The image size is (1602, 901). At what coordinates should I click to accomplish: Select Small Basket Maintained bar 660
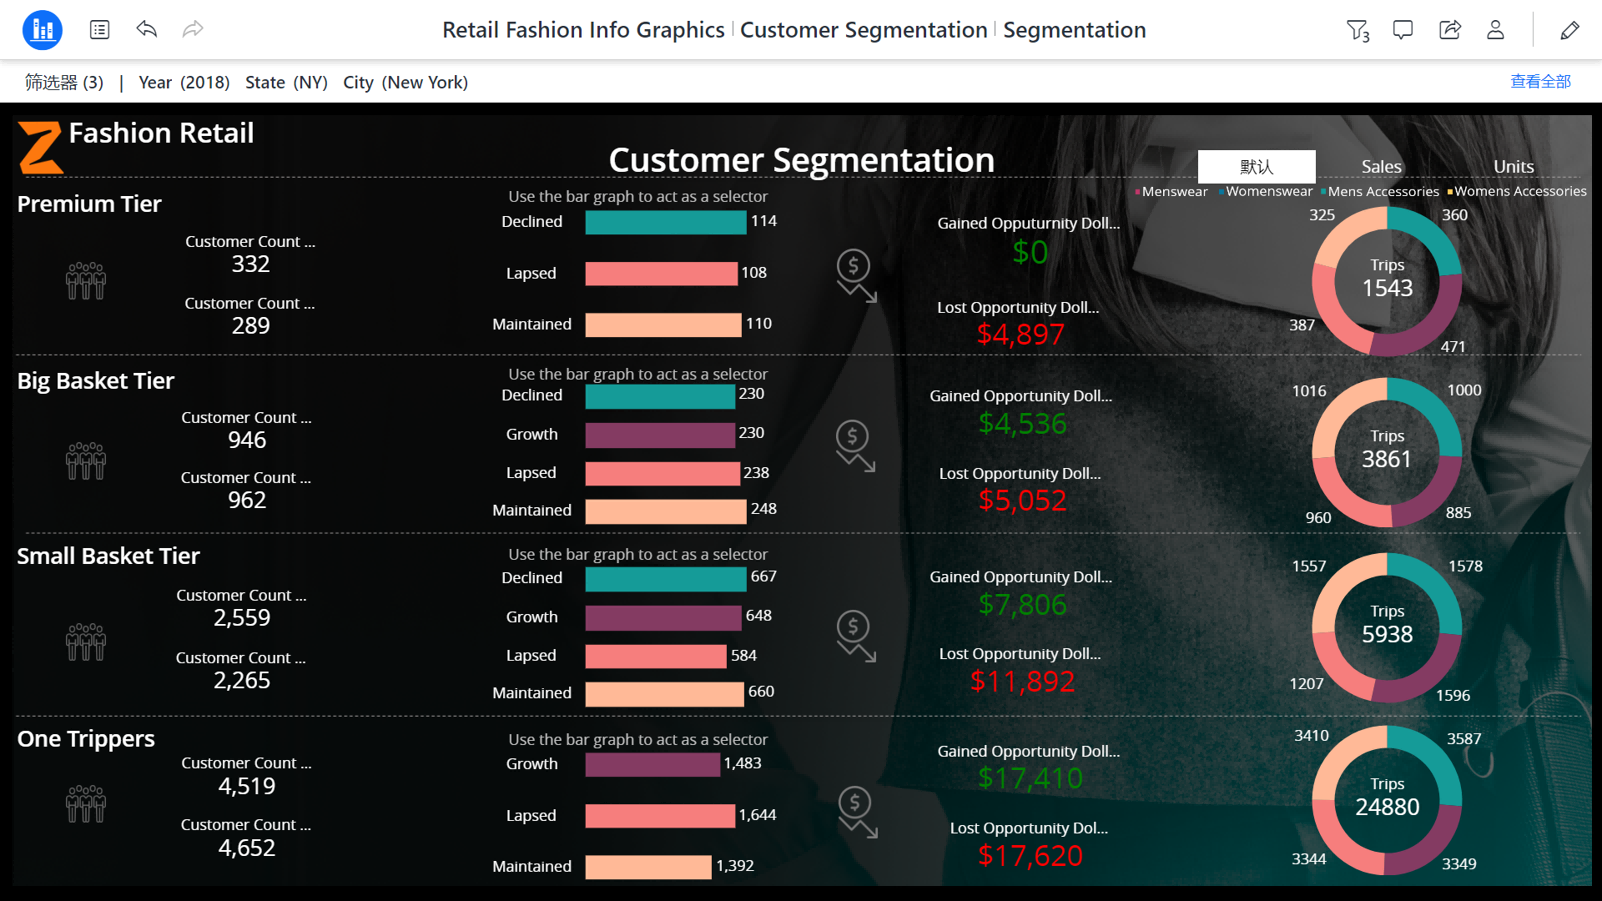pyautogui.click(x=665, y=694)
